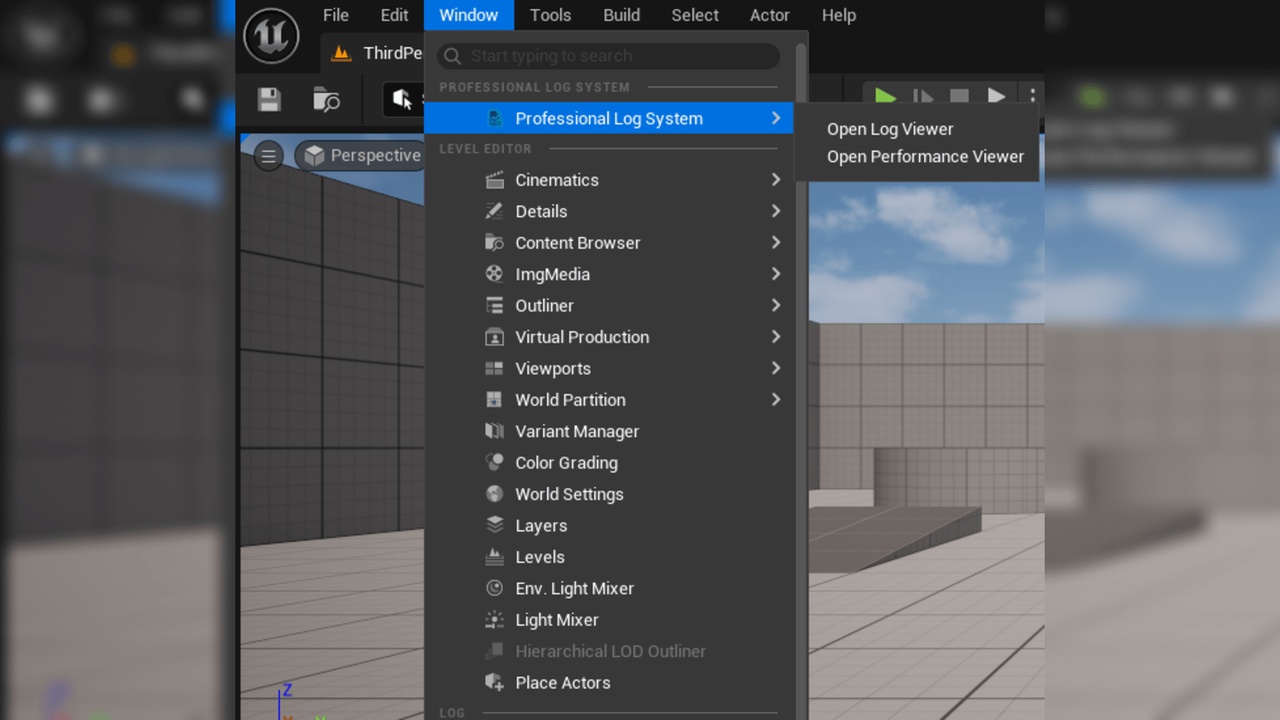
Task: Click the Variant Manager icon
Action: click(494, 431)
